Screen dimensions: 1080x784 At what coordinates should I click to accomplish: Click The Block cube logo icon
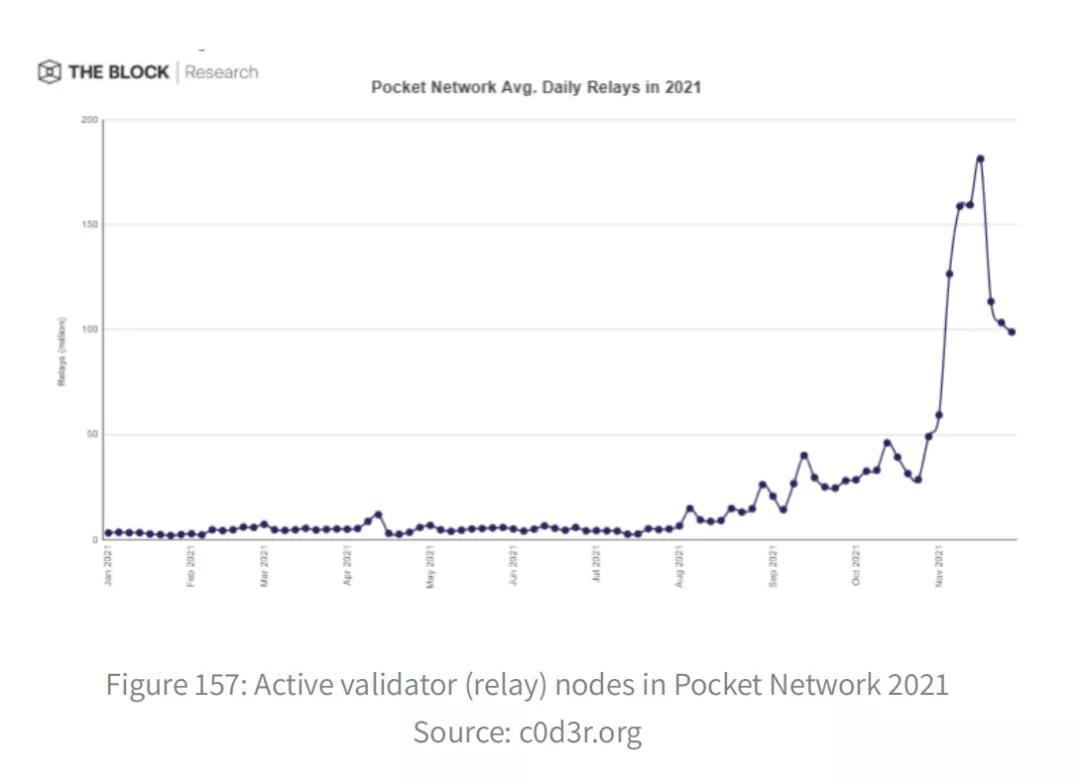[50, 72]
